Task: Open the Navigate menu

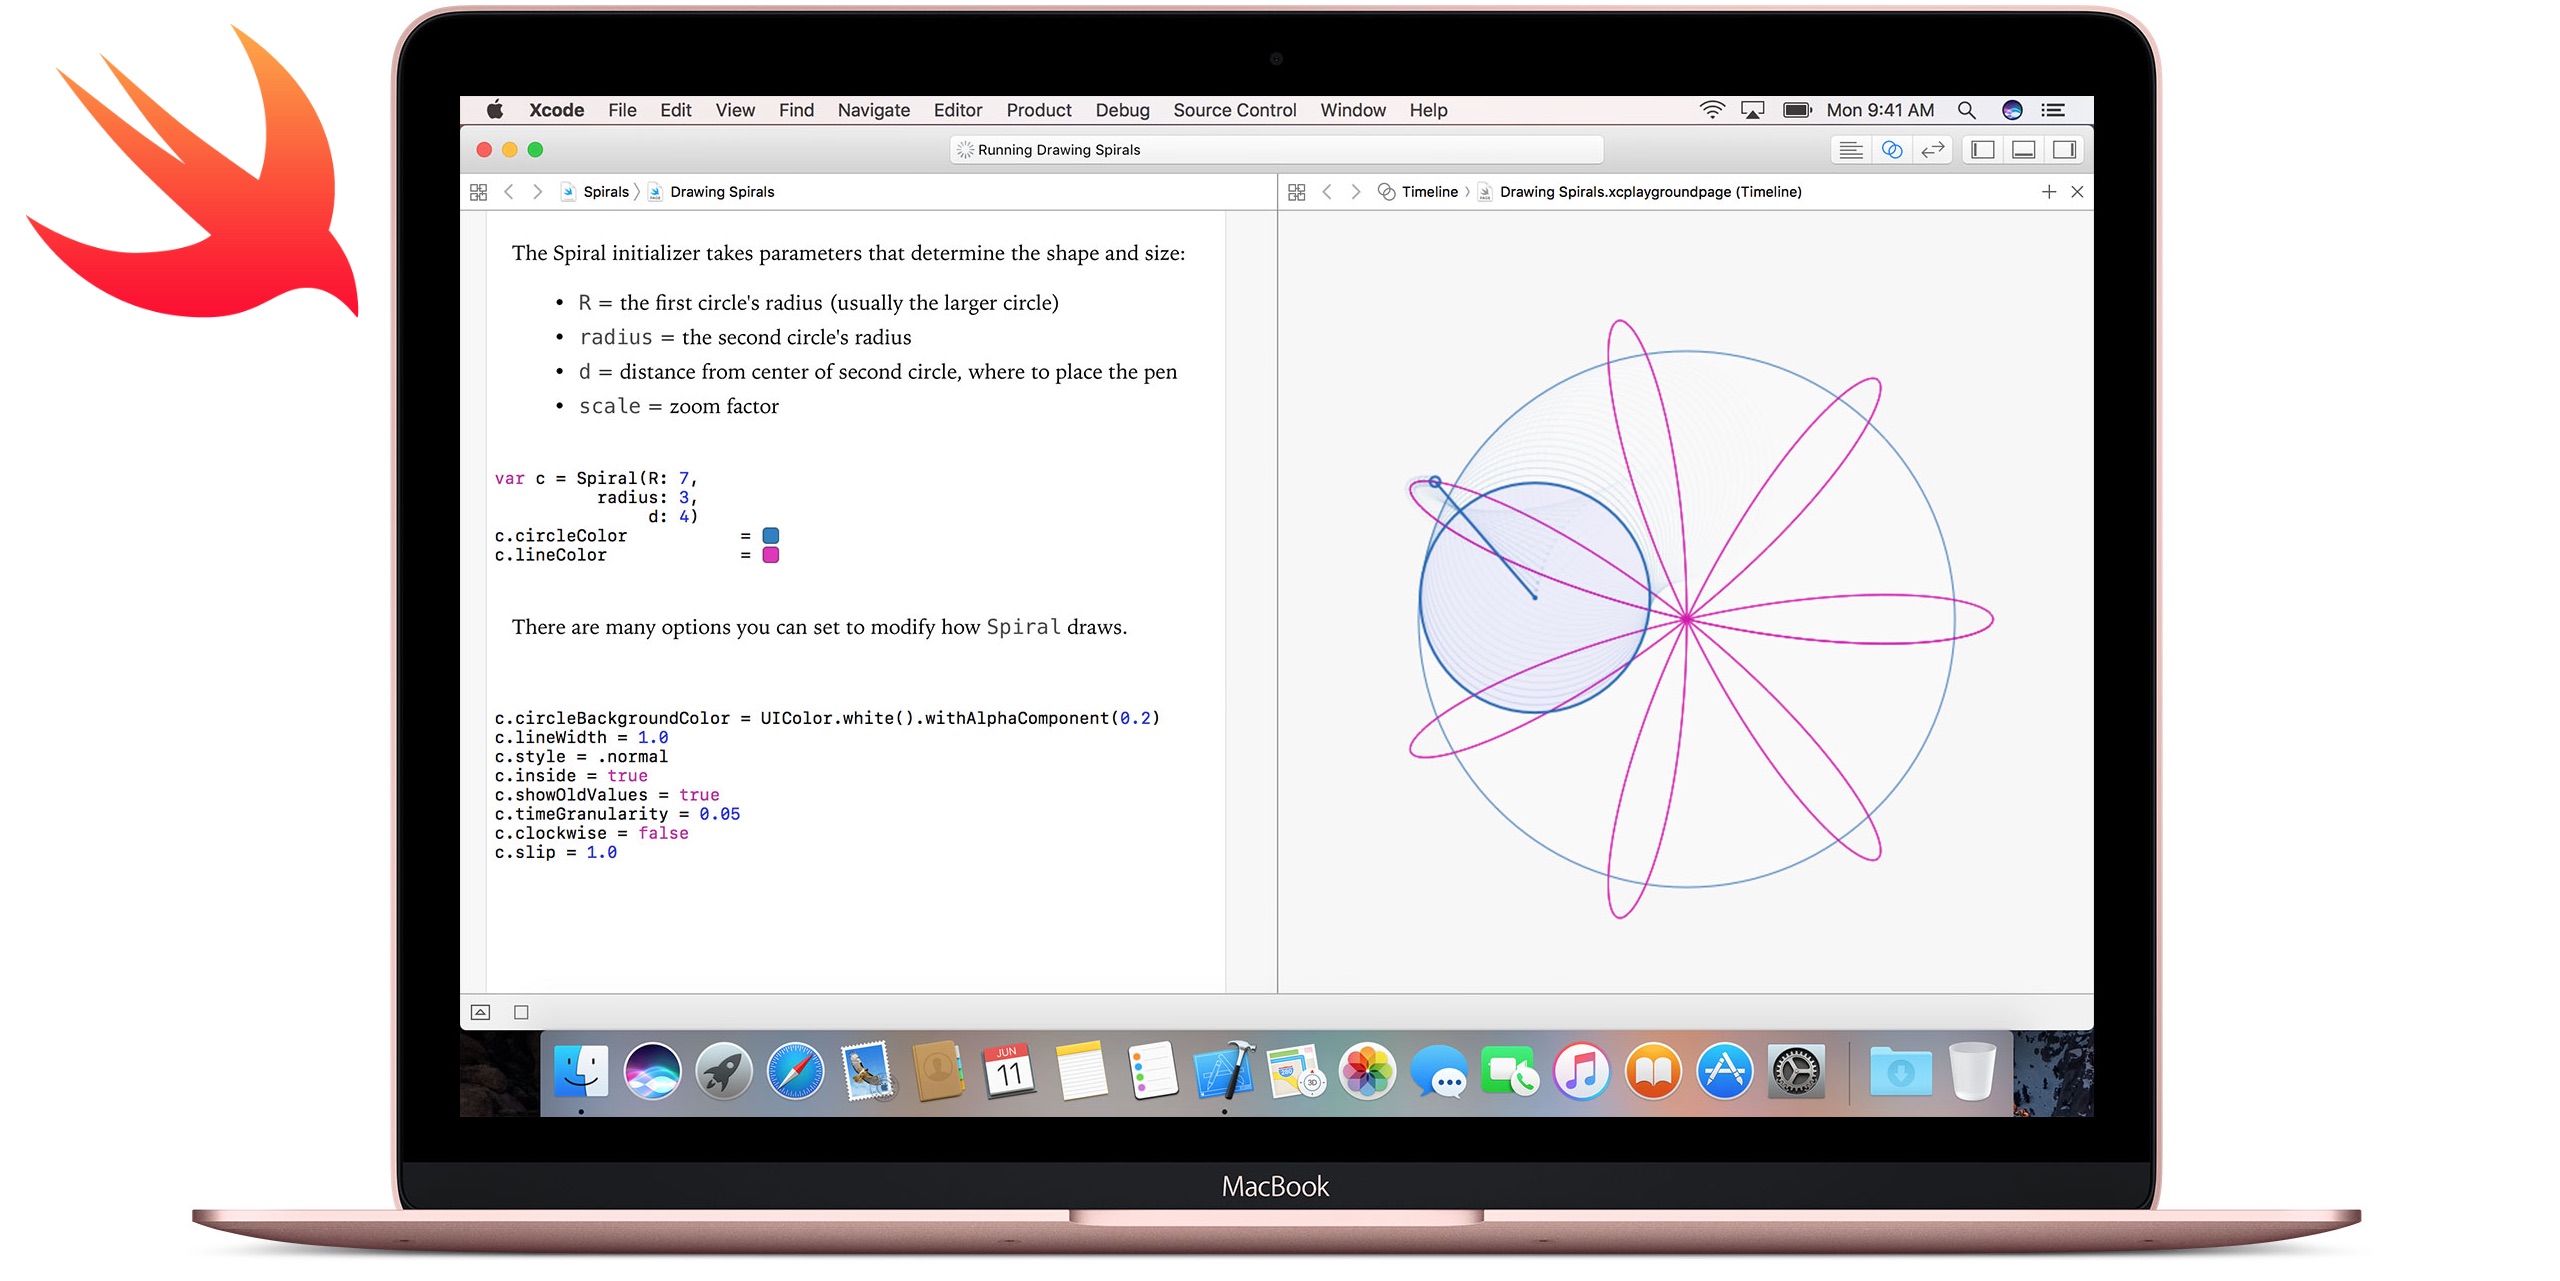Action: tap(873, 110)
